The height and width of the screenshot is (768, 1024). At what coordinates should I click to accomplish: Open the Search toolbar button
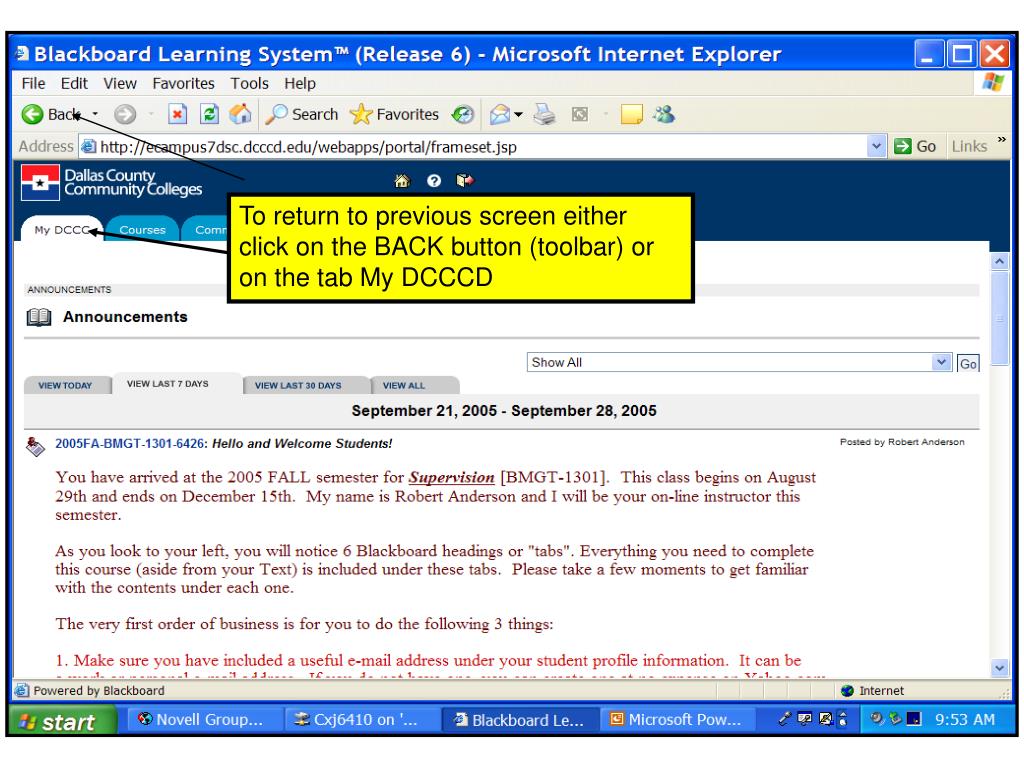[302, 114]
